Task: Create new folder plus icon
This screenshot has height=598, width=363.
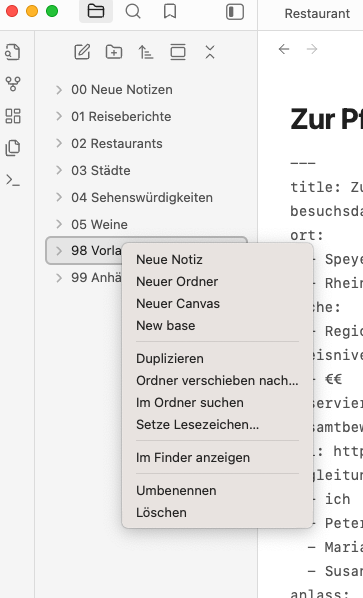Action: [x=114, y=52]
